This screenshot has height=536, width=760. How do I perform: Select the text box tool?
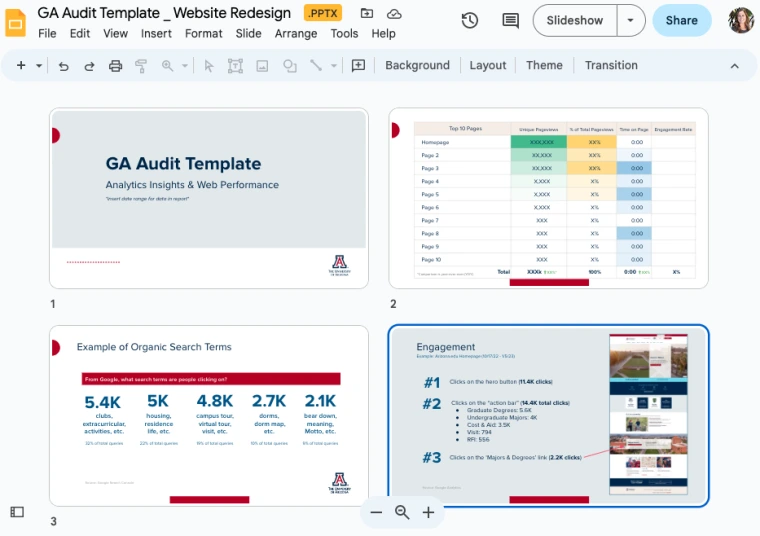tap(235, 66)
